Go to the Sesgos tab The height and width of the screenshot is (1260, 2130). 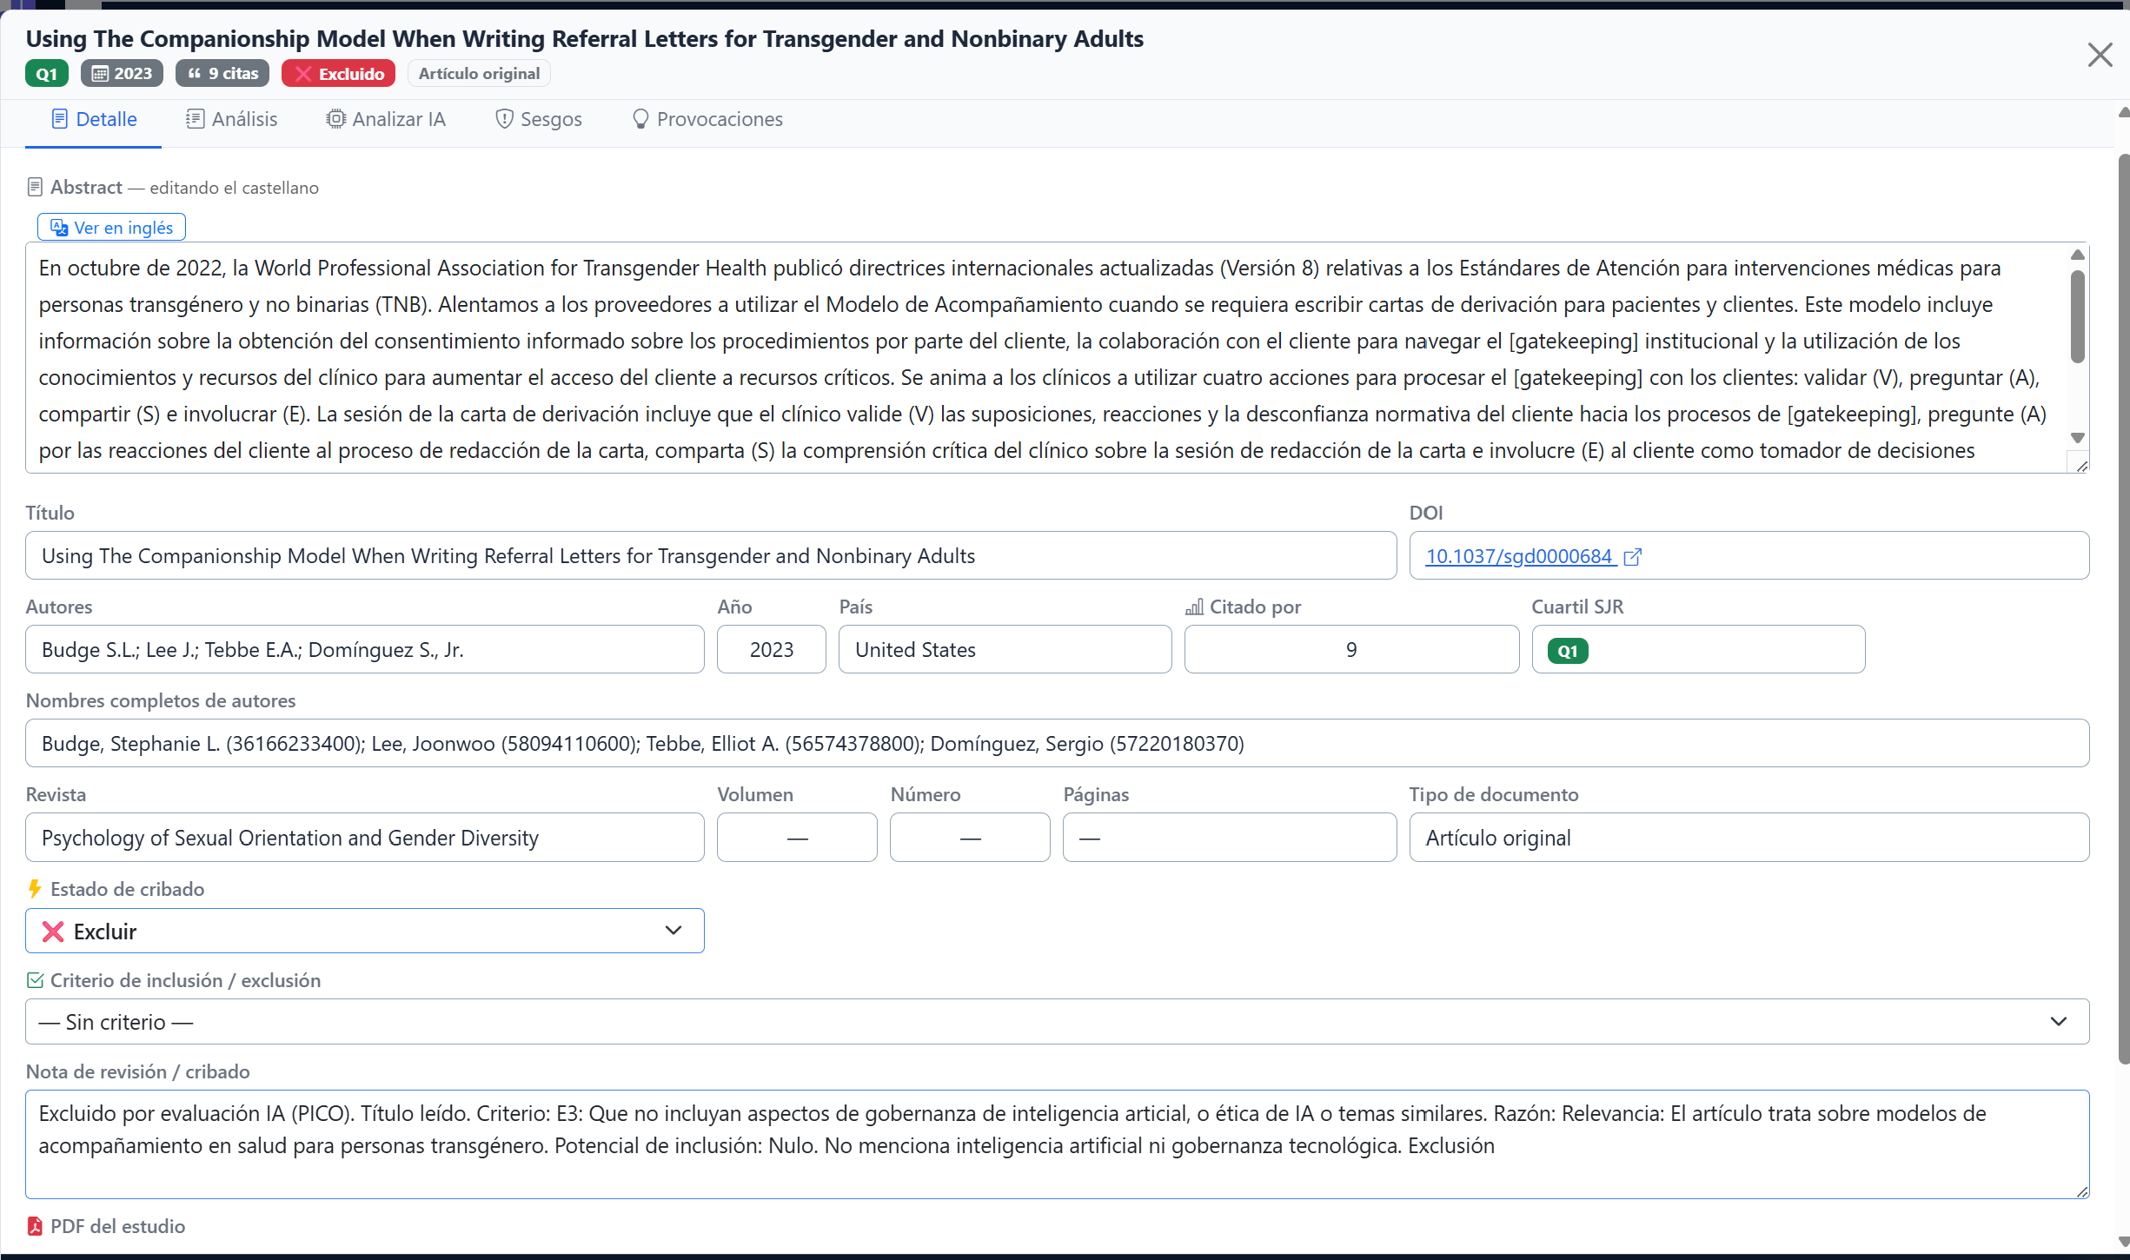click(539, 119)
